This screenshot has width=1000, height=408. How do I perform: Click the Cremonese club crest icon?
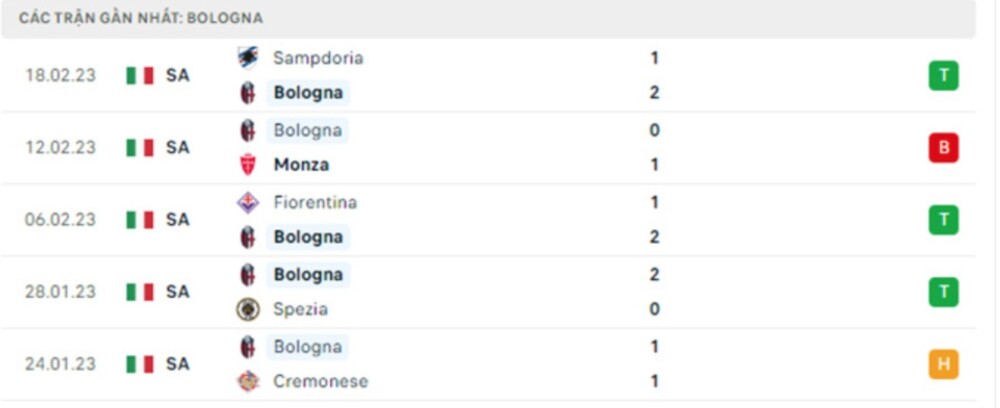pos(247,381)
